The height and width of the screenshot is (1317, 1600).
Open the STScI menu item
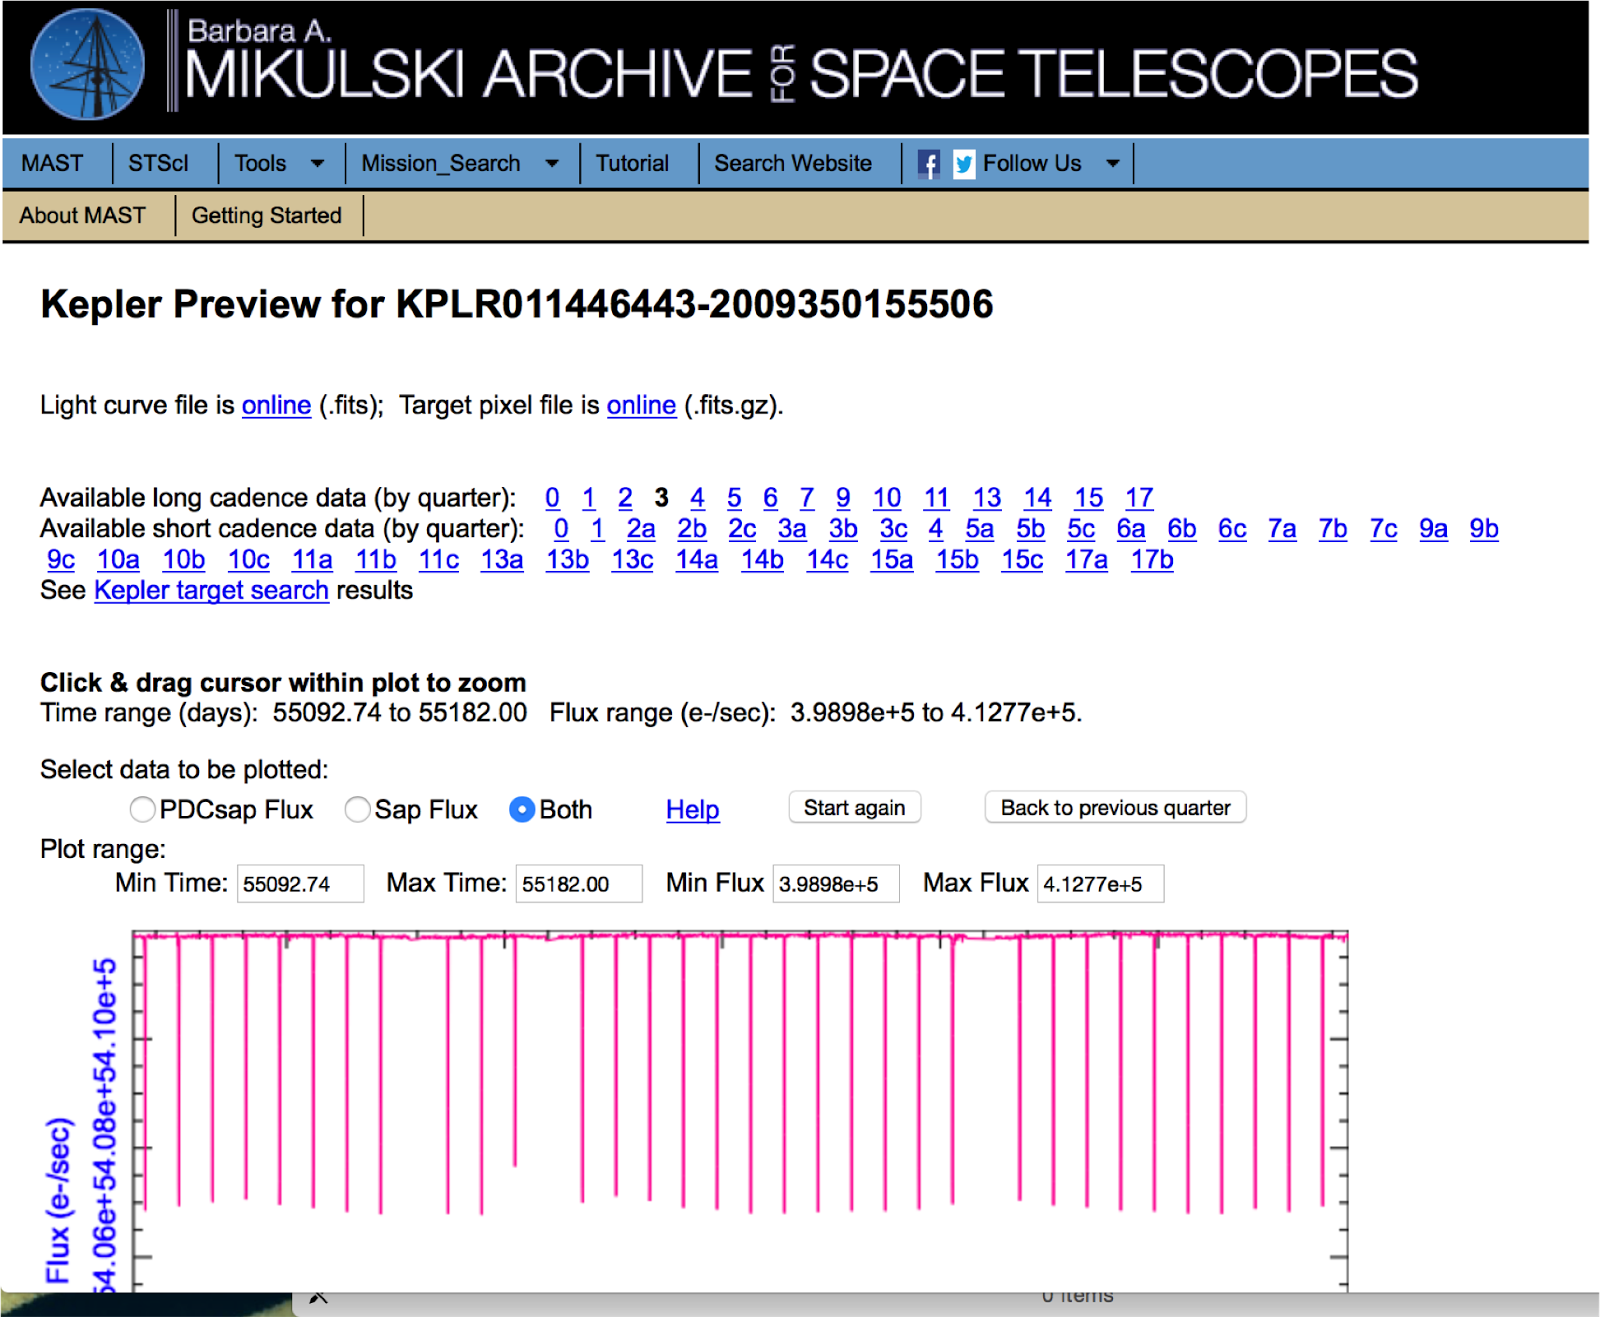tap(158, 163)
